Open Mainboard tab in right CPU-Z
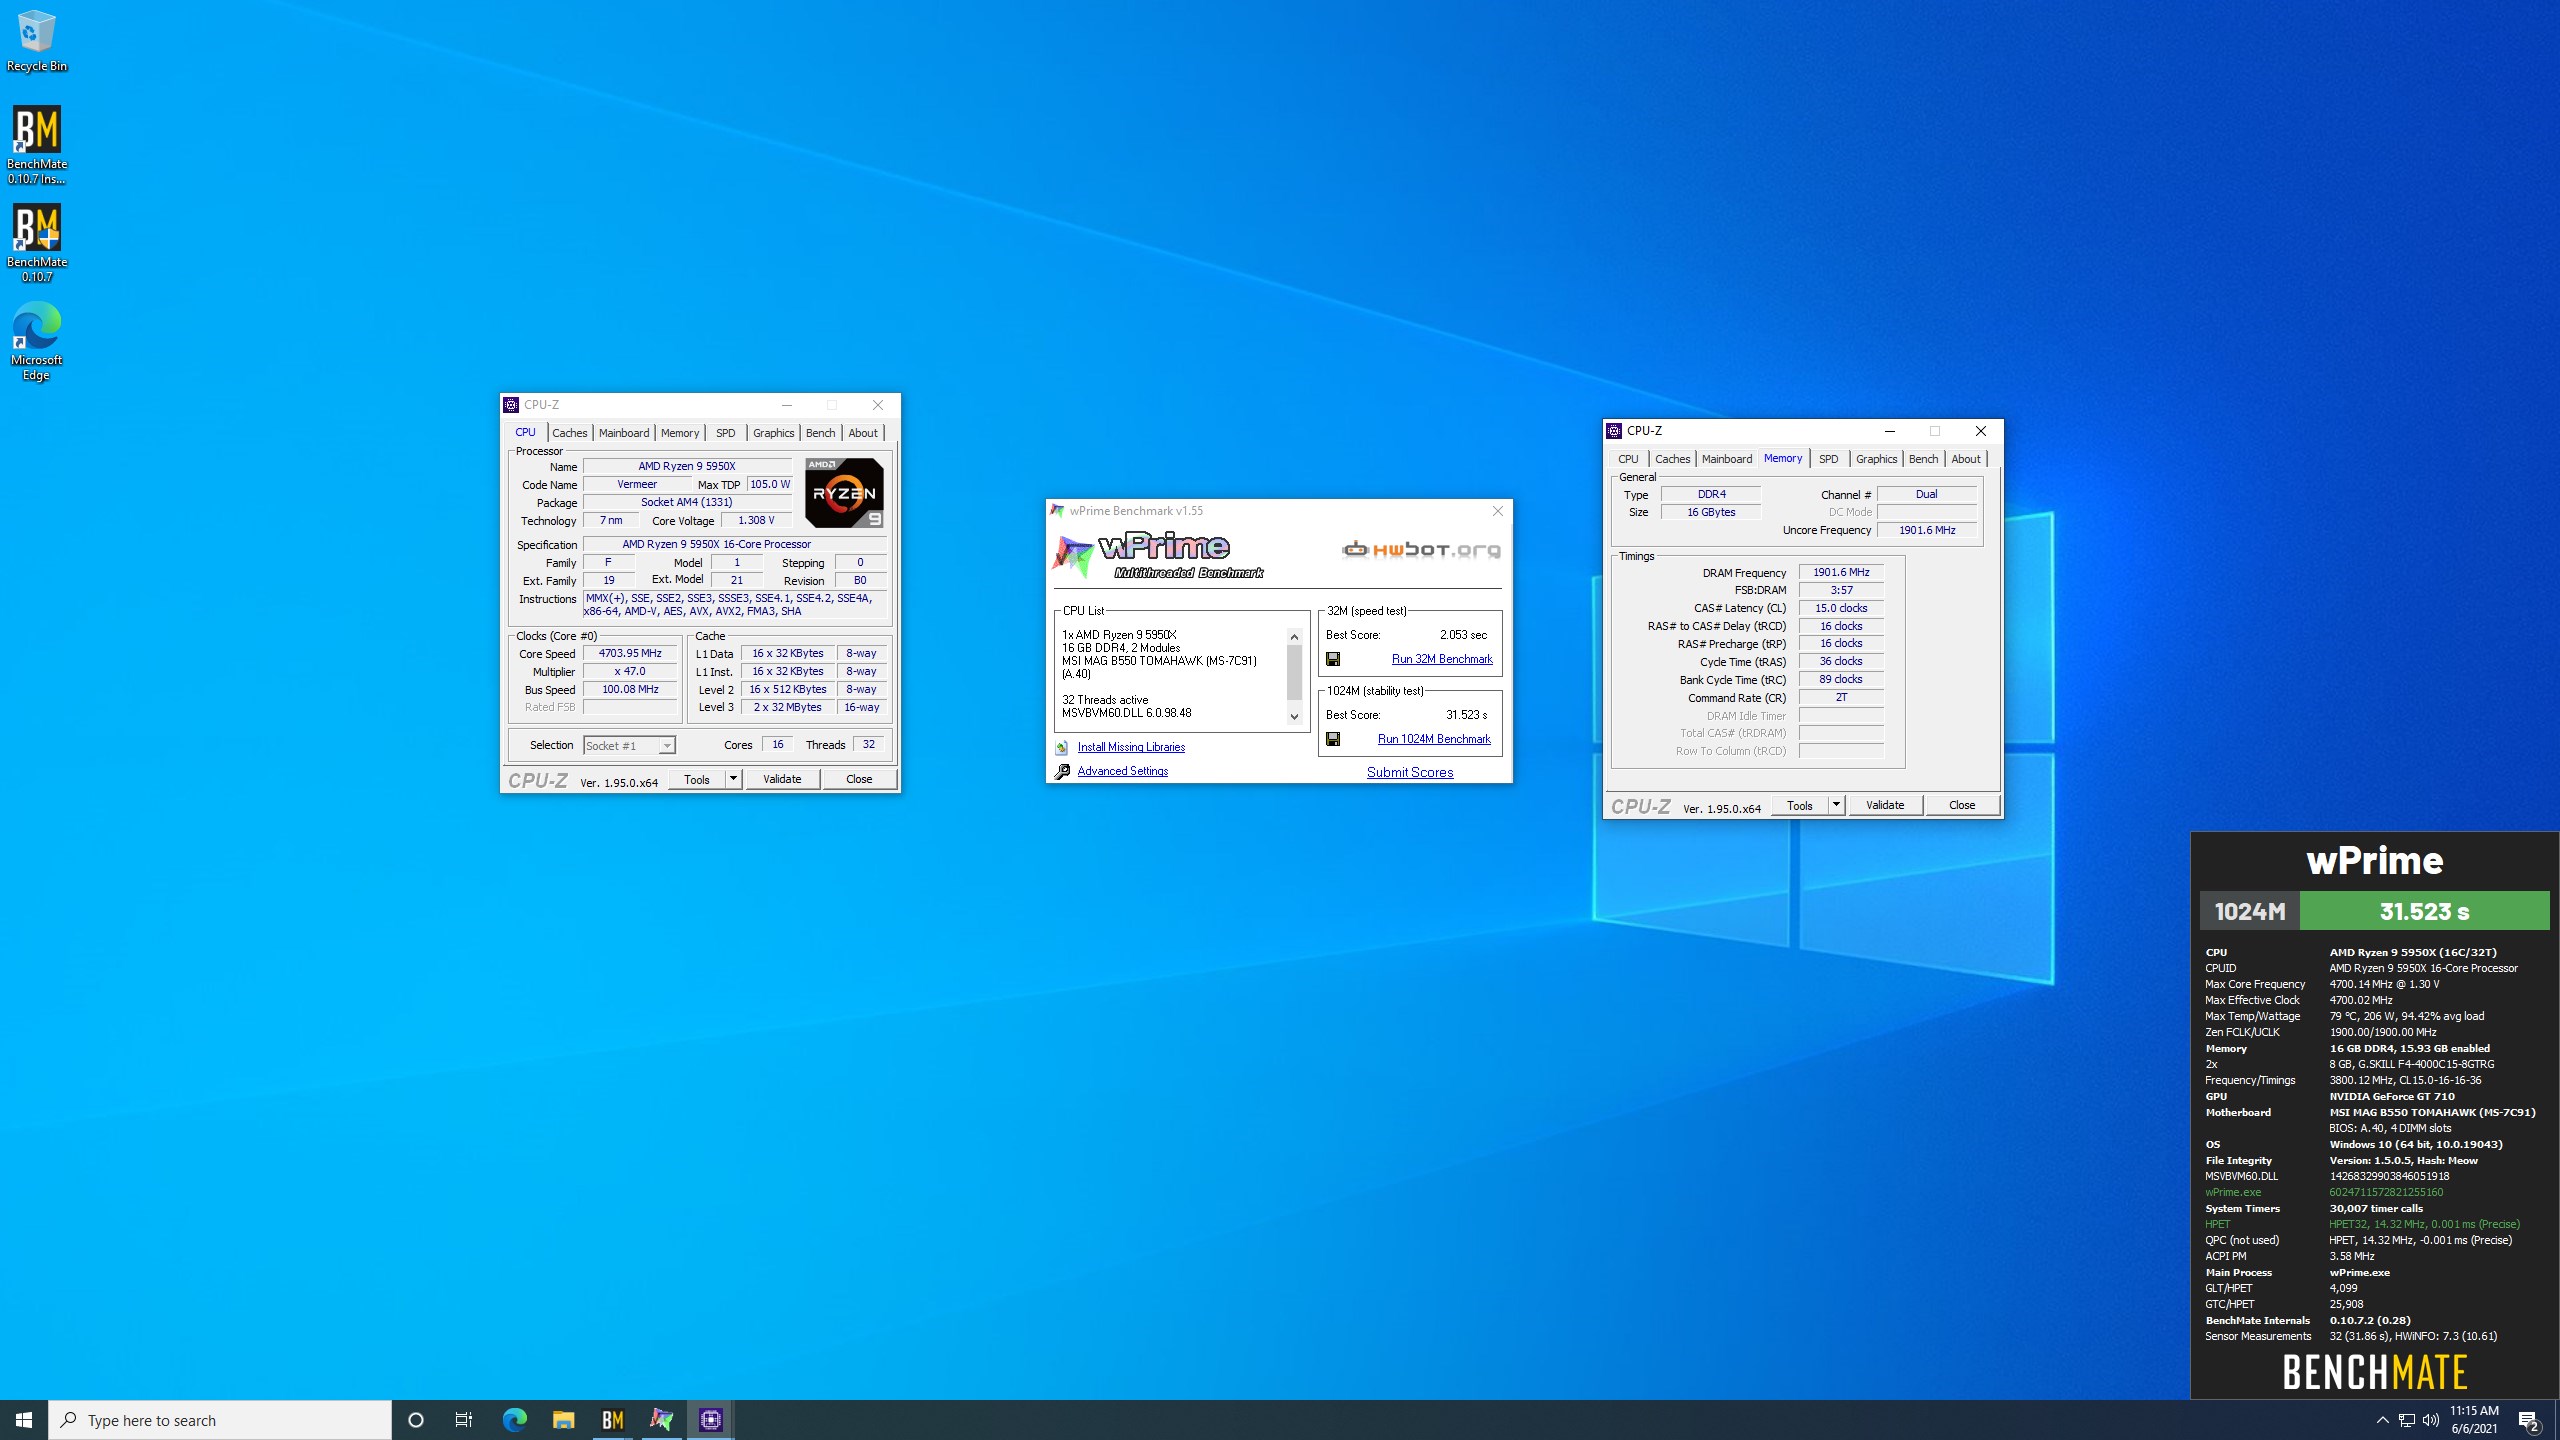 (1727, 459)
